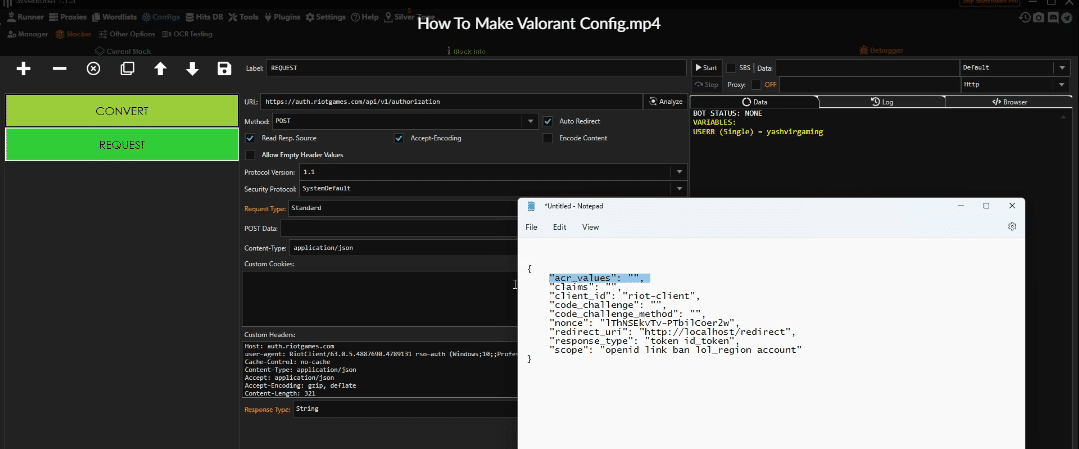1079x449 pixels.
Task: Open the Method dropdown showing POST
Action: [x=531, y=121]
